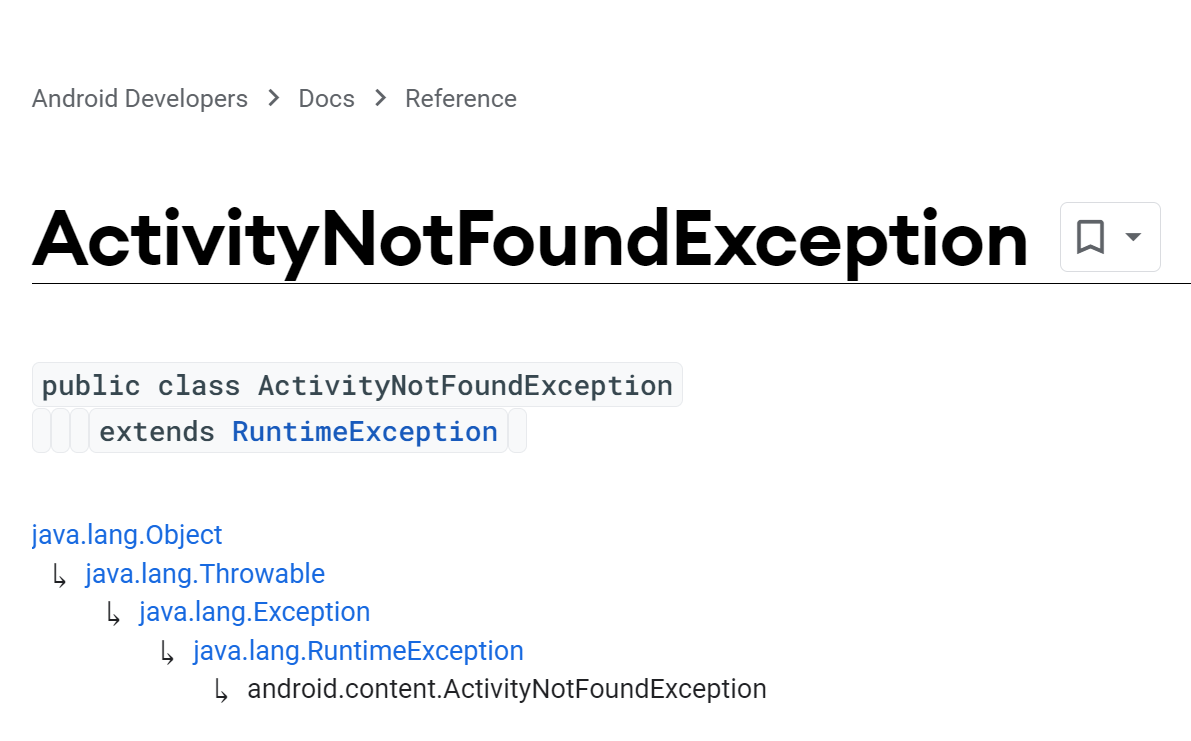Navigate to the Reference breadcrumb
1191x741 pixels.
point(461,99)
